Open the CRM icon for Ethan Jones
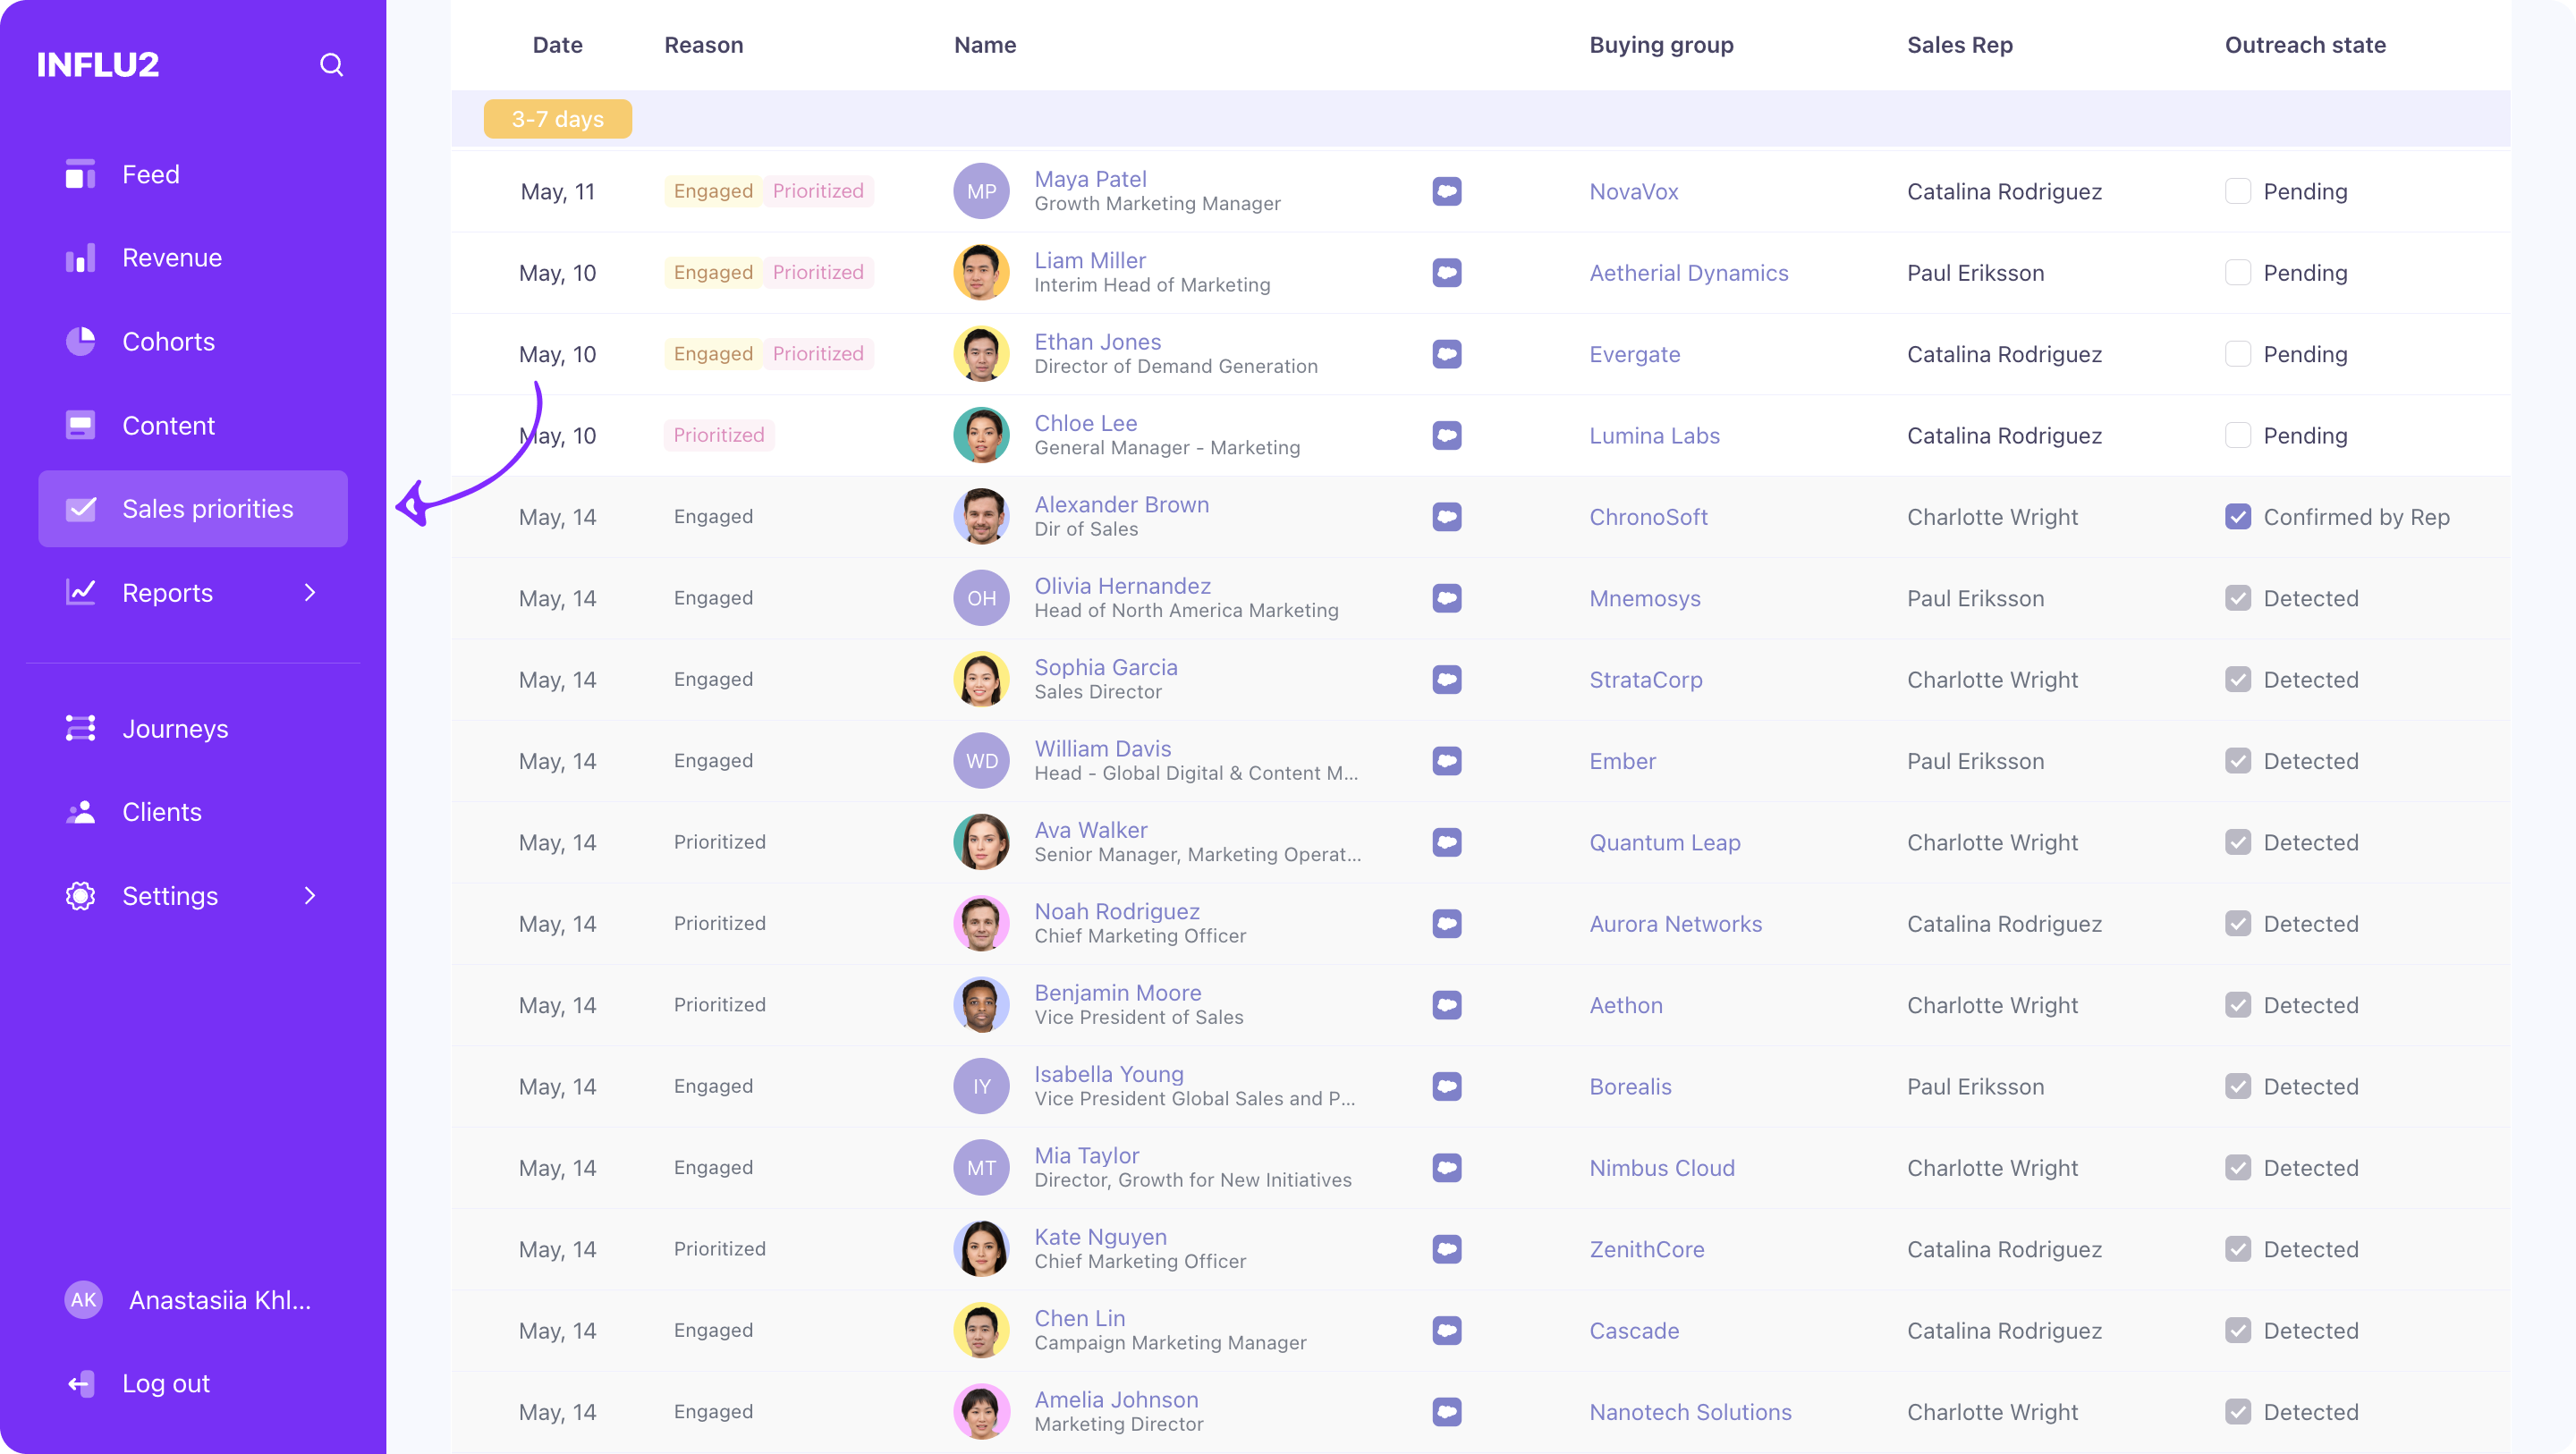This screenshot has height=1454, width=2576. pos(1446,354)
